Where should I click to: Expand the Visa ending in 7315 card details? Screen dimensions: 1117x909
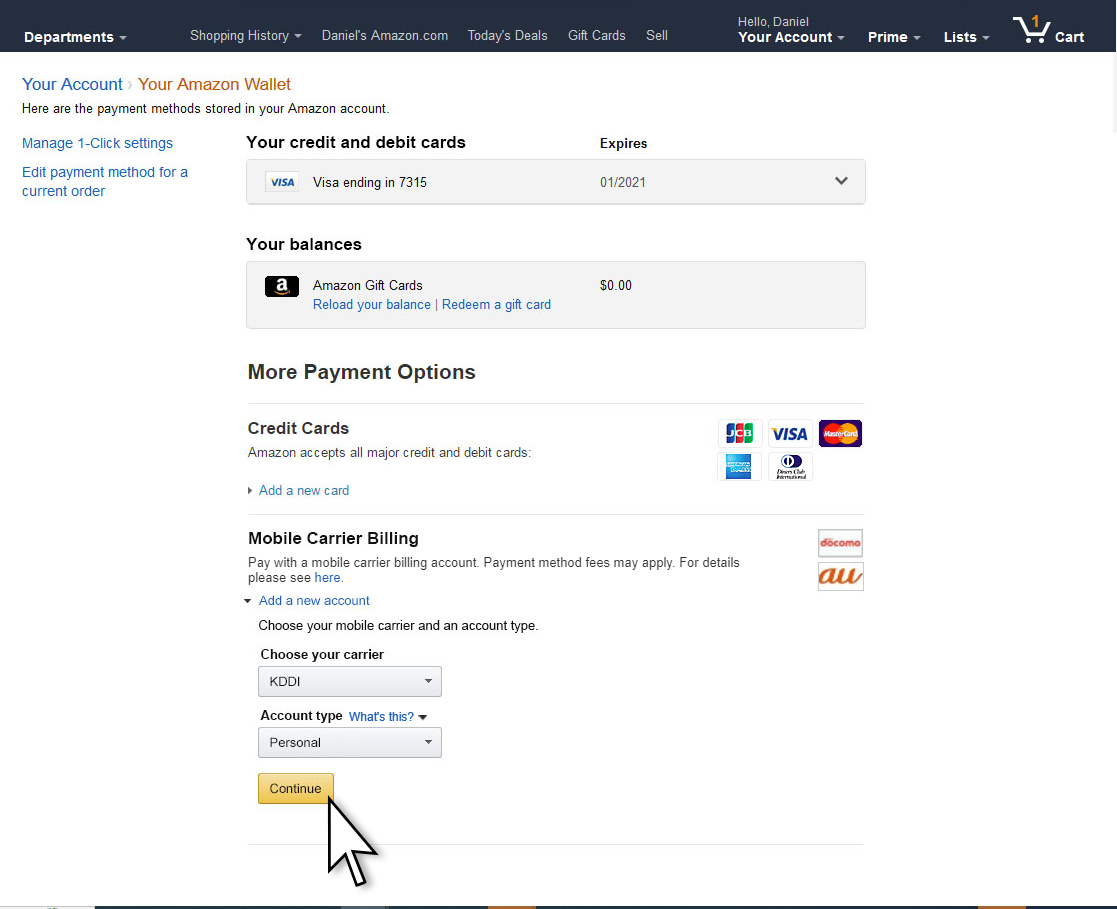[841, 181]
